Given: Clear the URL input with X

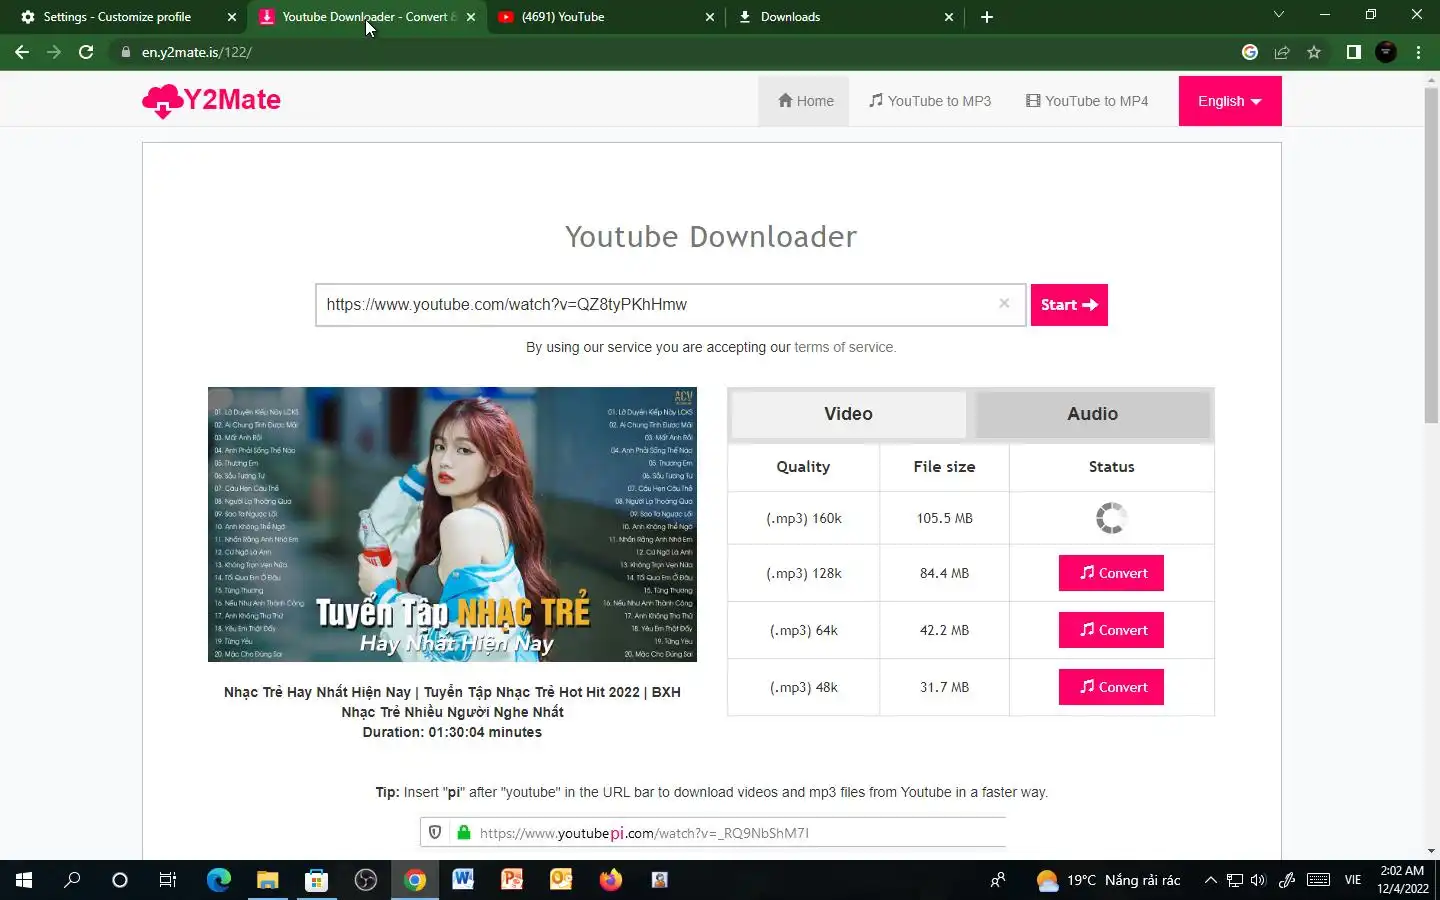Looking at the screenshot, I should 1004,303.
